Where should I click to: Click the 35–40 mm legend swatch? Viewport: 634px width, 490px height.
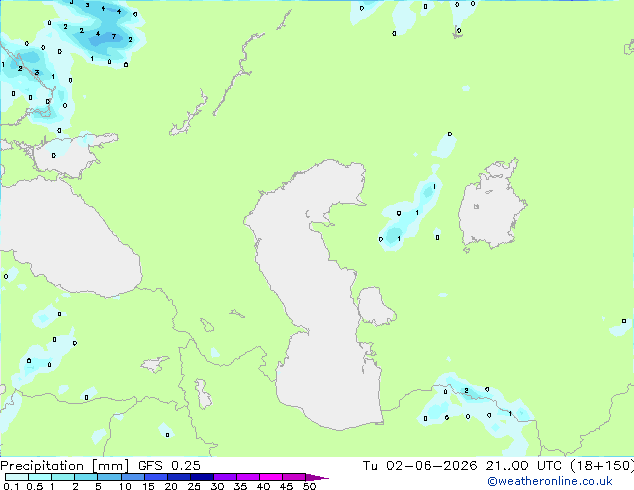click(x=247, y=477)
